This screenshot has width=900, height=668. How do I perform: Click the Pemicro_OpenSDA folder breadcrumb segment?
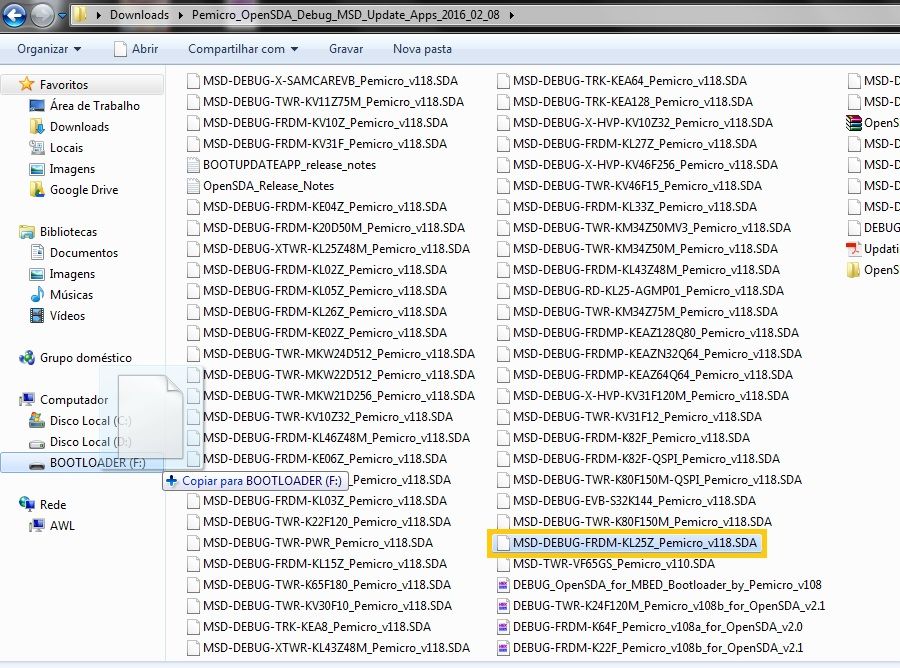click(346, 15)
